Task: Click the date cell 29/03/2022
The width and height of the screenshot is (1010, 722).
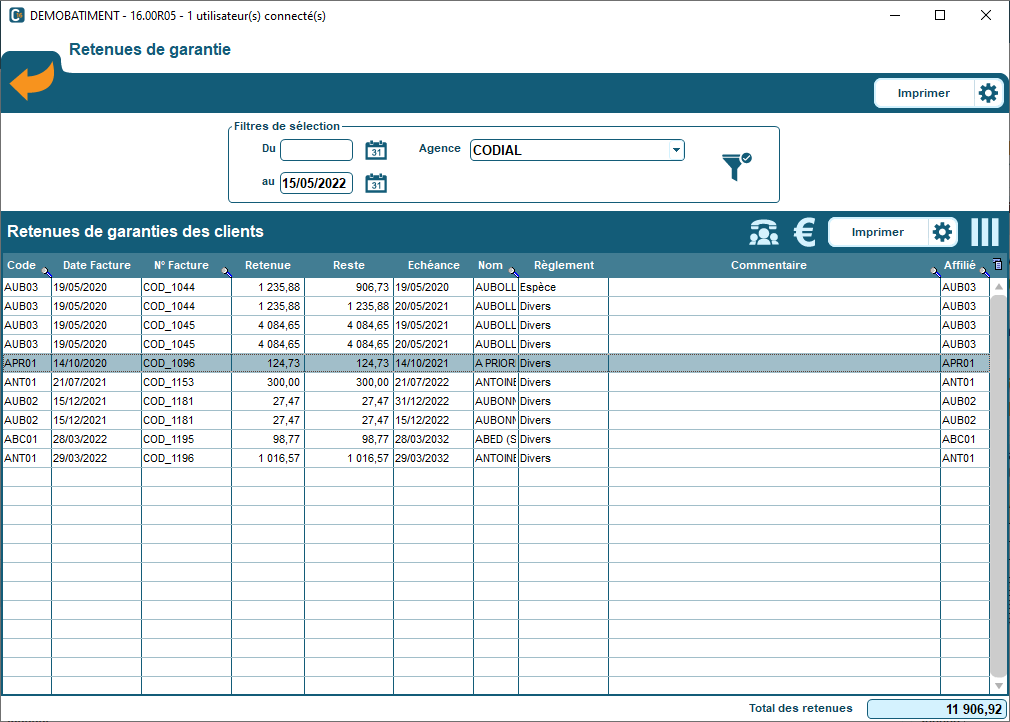Action: click(96, 459)
